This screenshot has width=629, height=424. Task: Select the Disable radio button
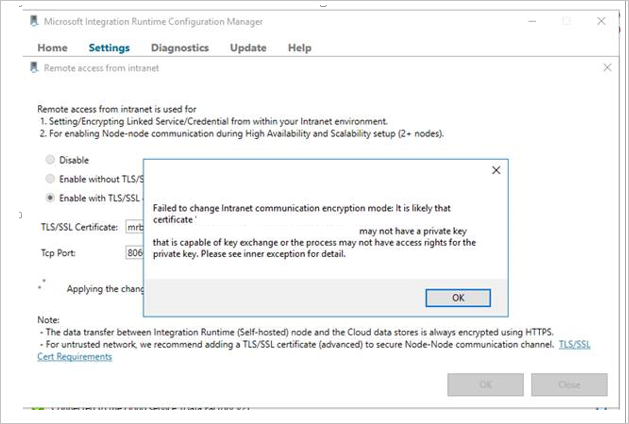click(x=50, y=160)
